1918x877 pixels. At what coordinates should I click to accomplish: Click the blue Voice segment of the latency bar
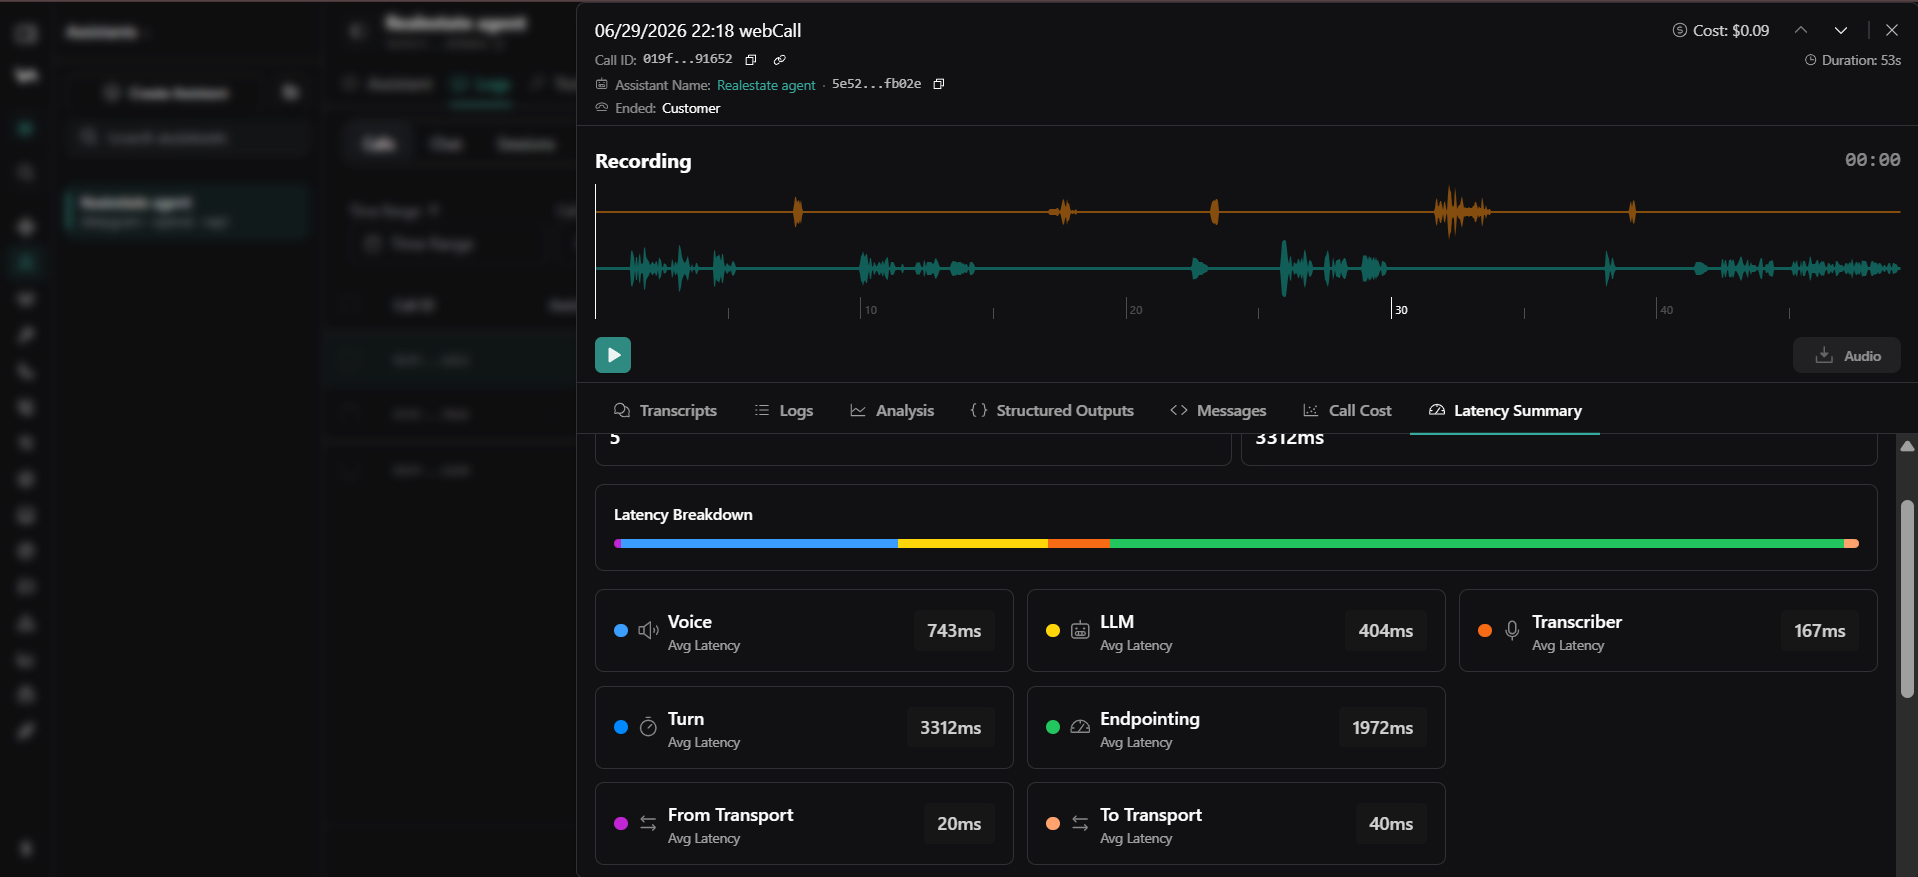(x=760, y=544)
